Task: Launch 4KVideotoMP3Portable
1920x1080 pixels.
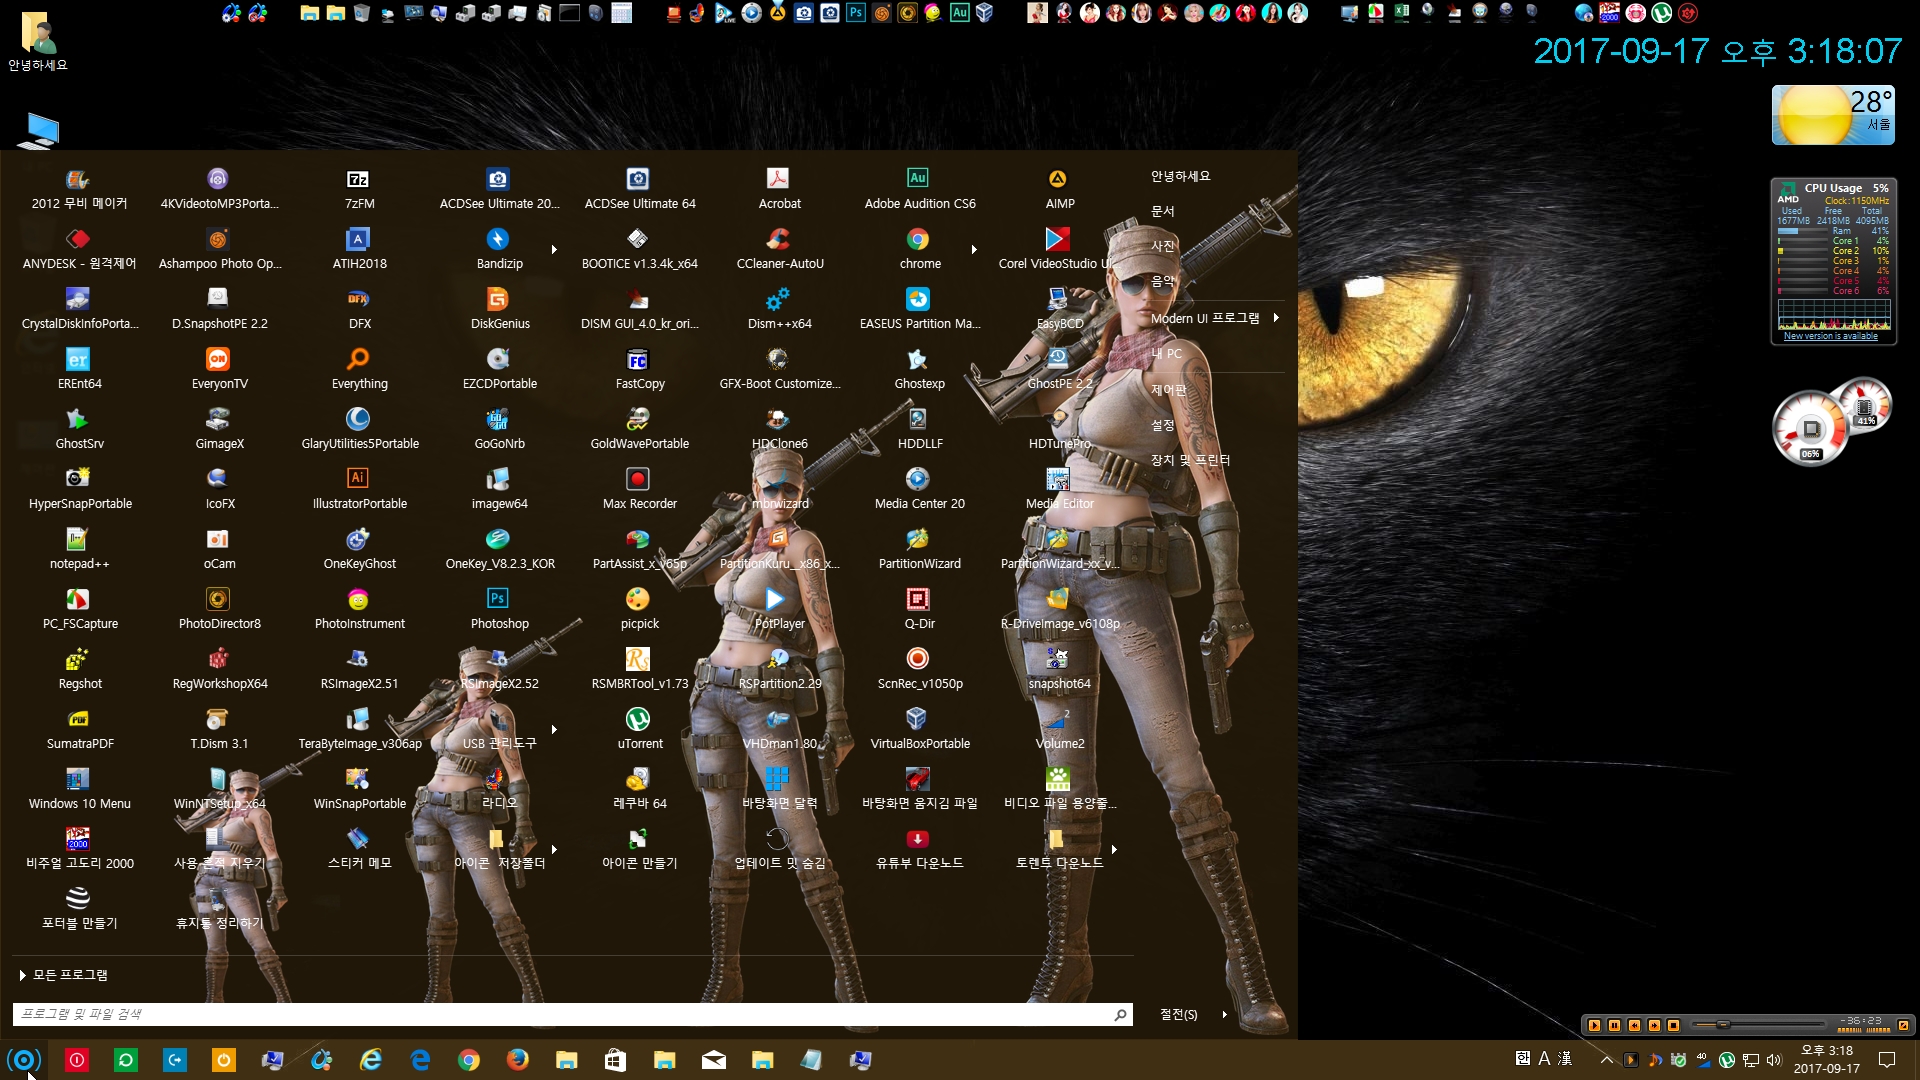Action: [x=219, y=189]
